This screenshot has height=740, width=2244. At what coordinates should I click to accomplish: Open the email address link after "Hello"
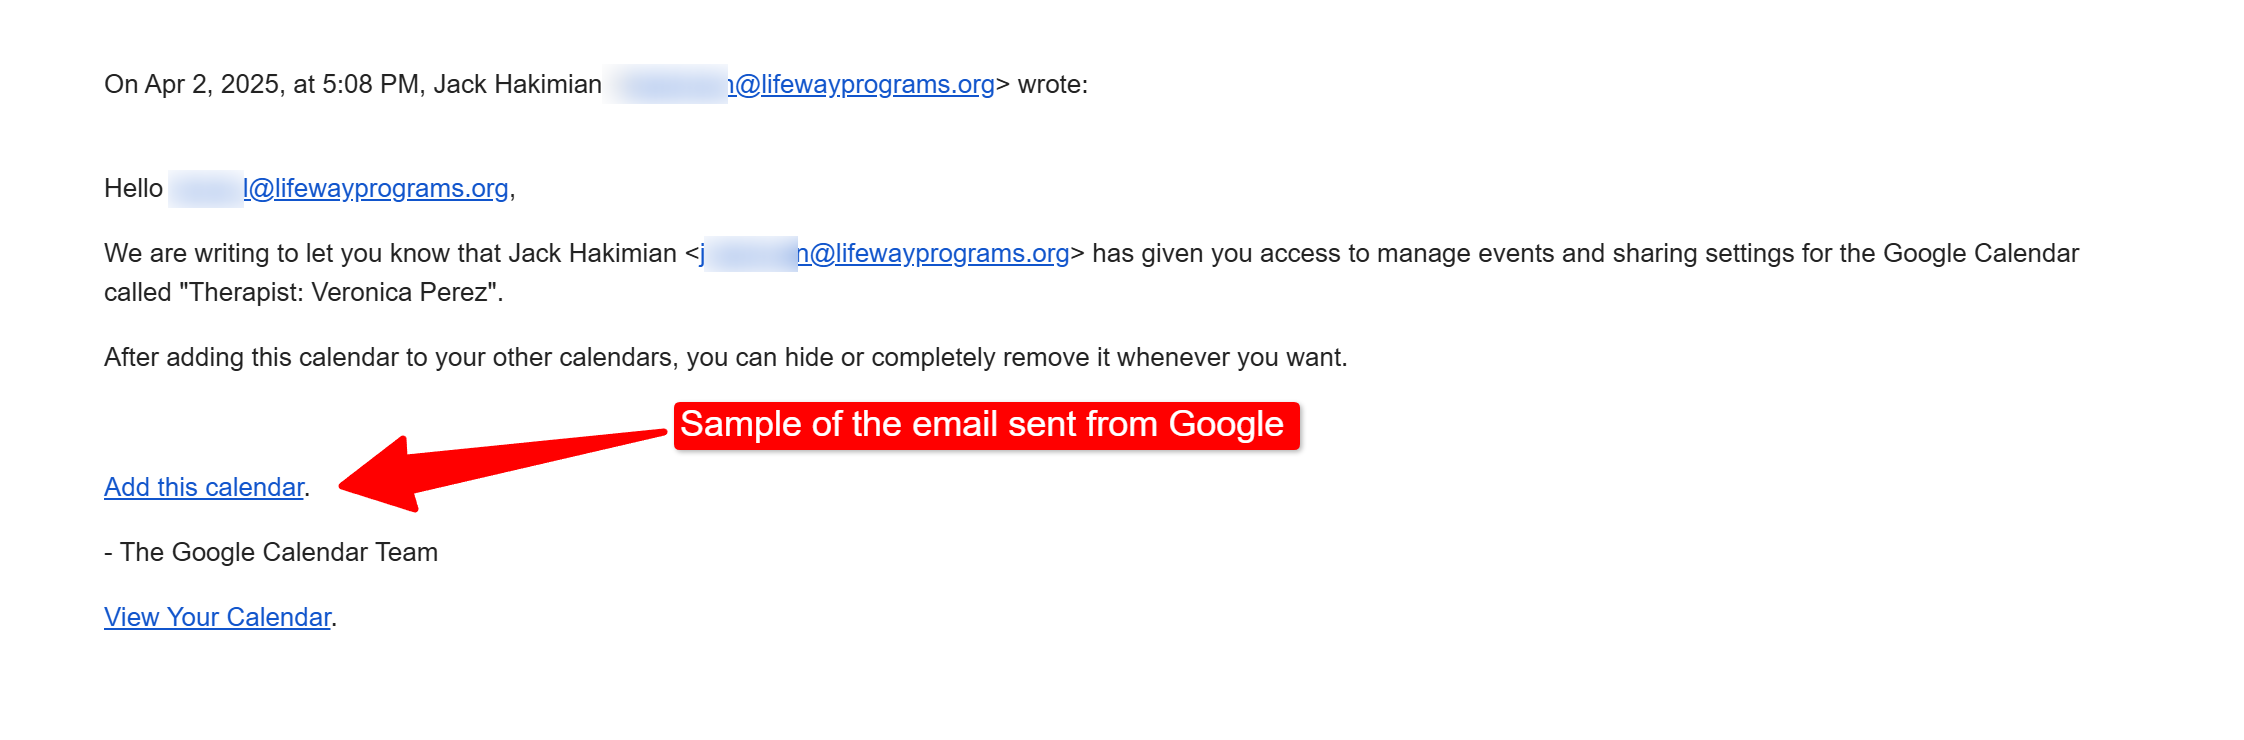coord(376,188)
